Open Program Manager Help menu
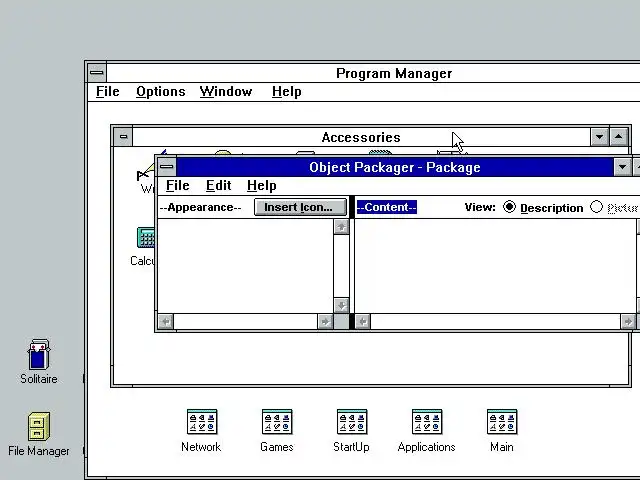 (x=287, y=91)
